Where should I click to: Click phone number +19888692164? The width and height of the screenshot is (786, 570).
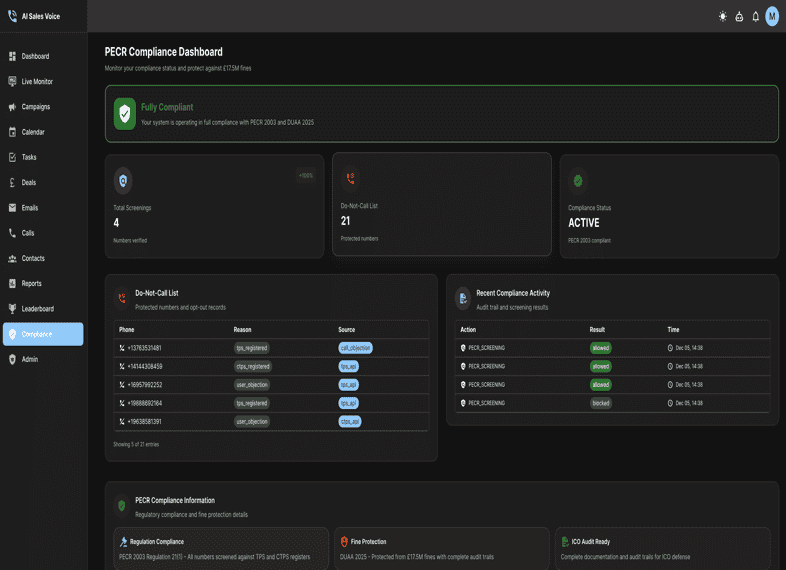145,403
